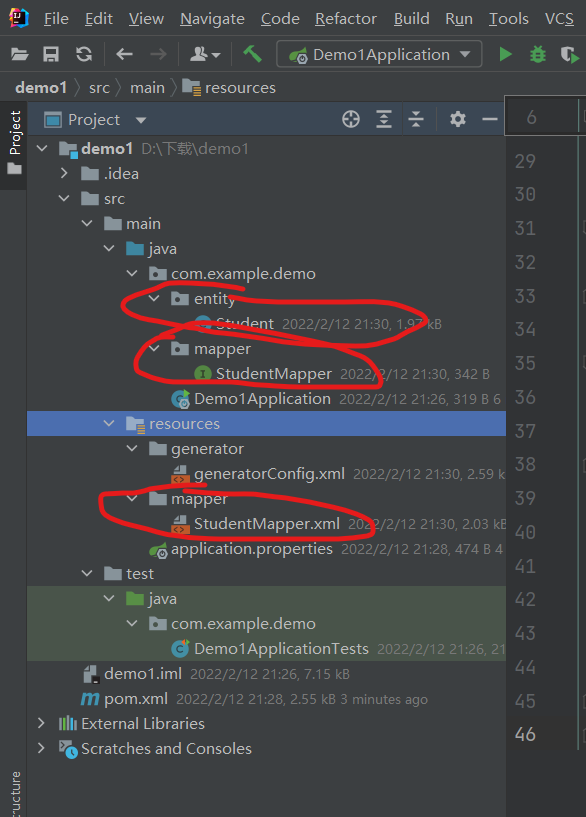Screen dimensions: 586x817
Task: Click the Expand All icon in Project panel
Action: point(384,119)
